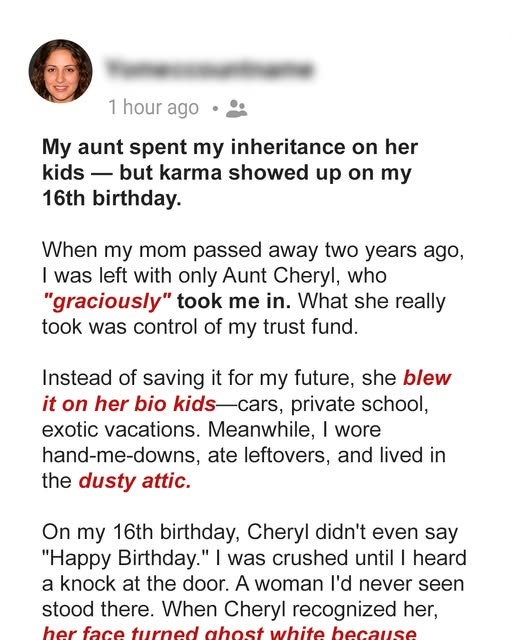This screenshot has width=512, height=640.
Task: Click the phrase 'control of my trust fund'
Action: click(x=243, y=327)
